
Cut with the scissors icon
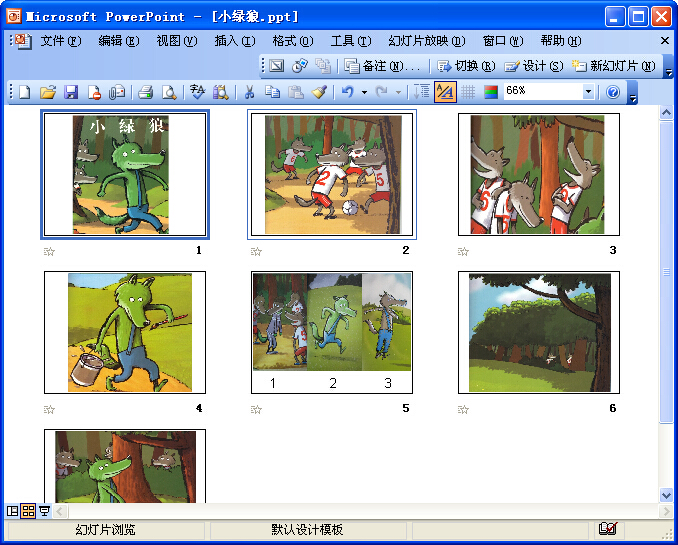(x=249, y=92)
